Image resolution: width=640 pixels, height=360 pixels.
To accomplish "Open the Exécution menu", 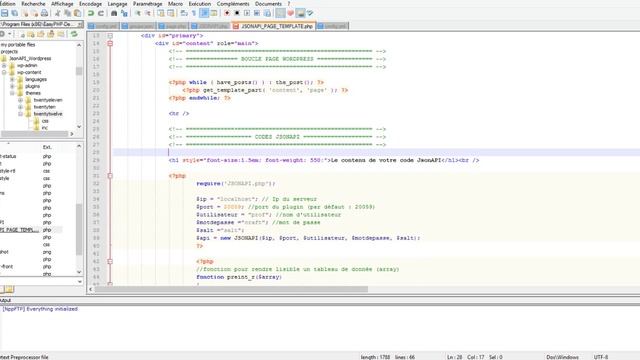I will coord(200,4).
